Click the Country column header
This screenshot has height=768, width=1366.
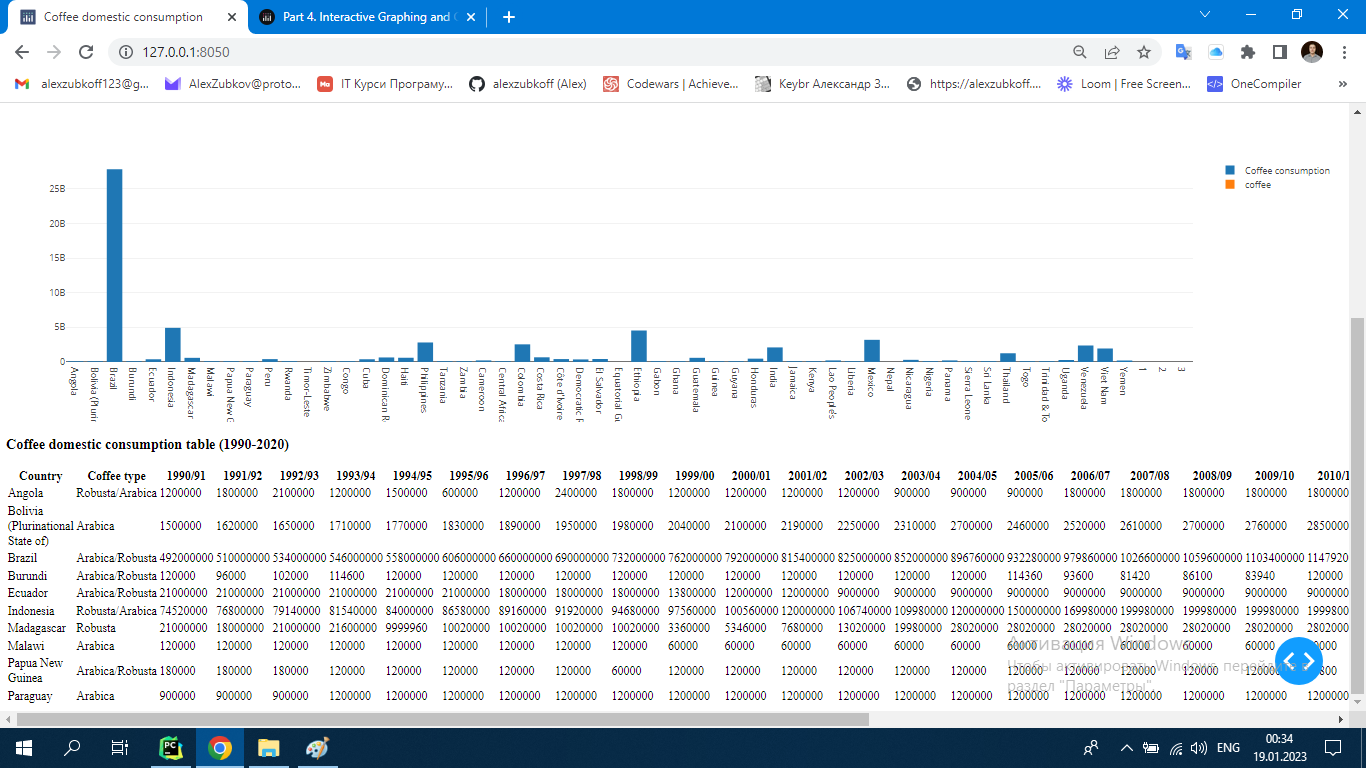41,476
